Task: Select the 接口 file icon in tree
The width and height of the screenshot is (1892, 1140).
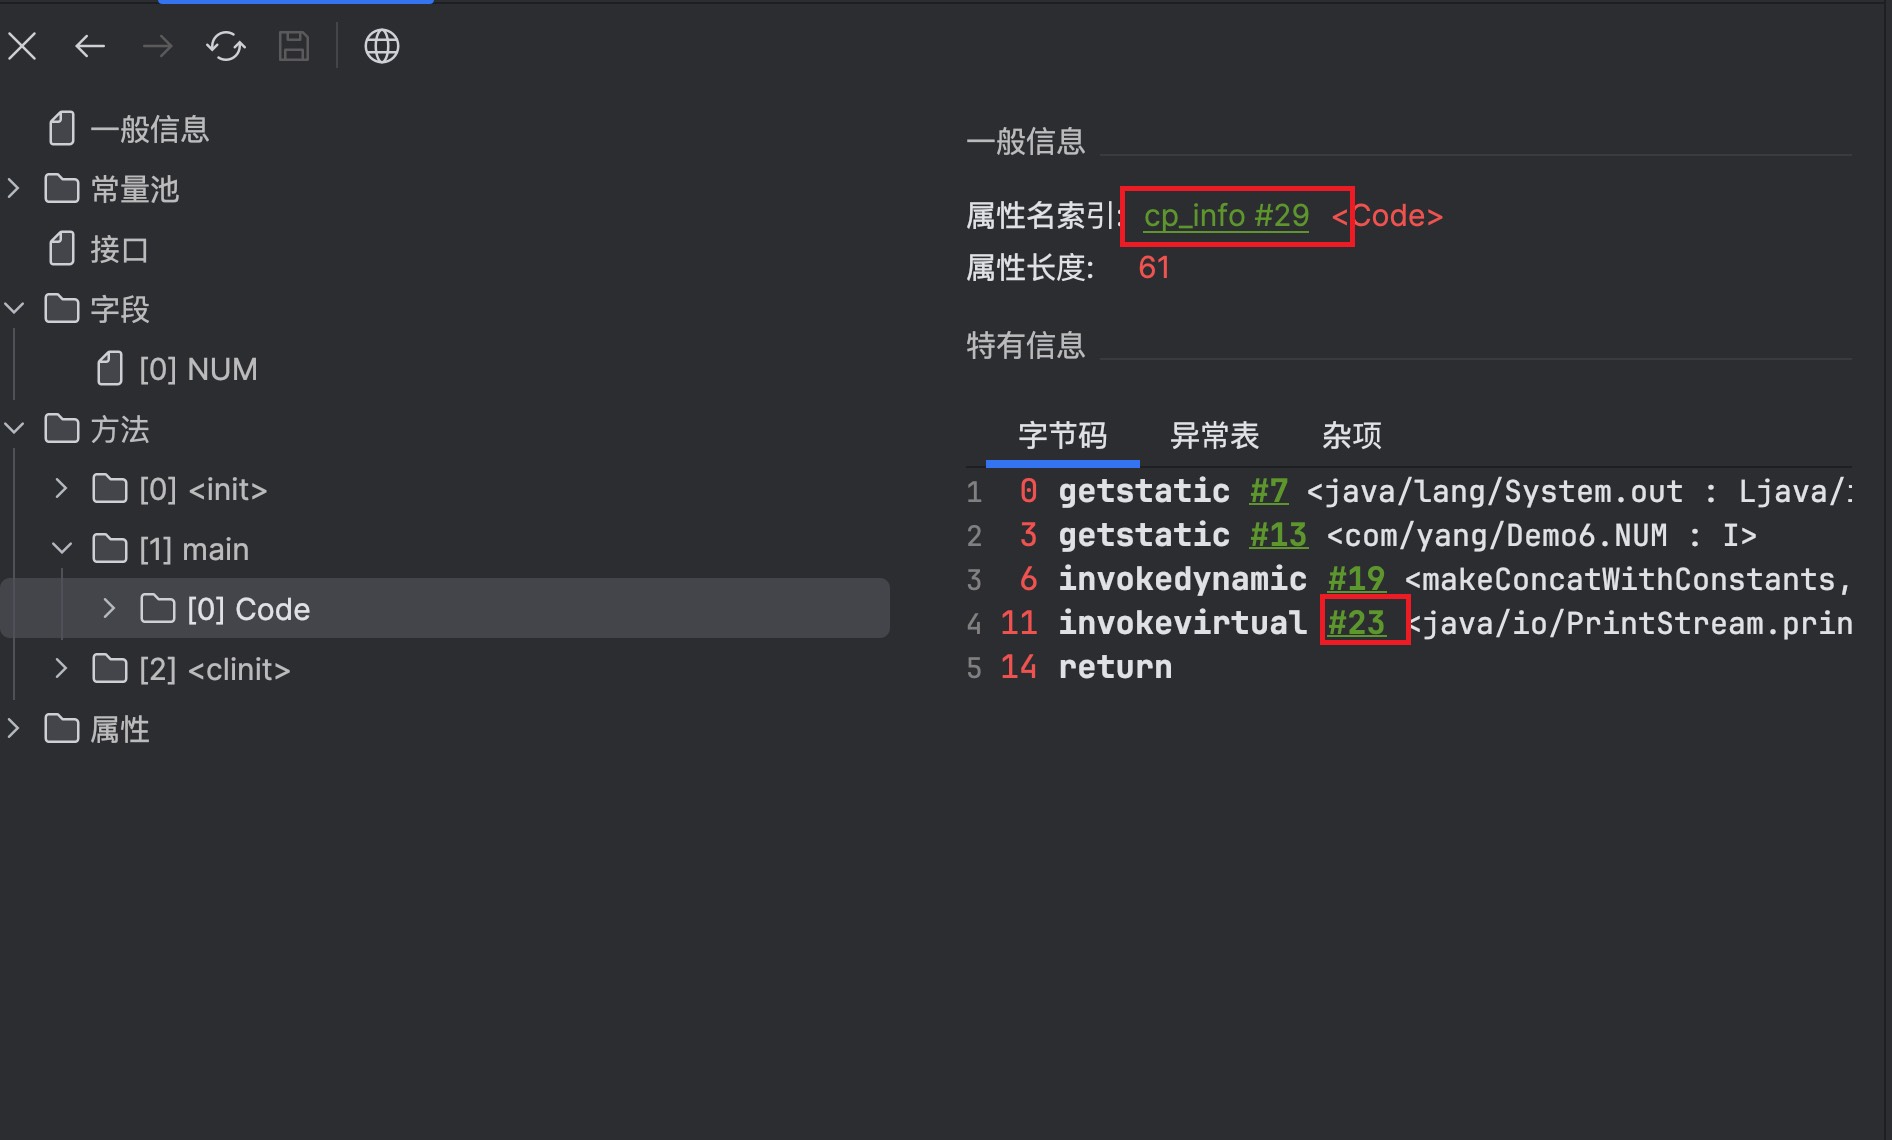Action: point(62,249)
